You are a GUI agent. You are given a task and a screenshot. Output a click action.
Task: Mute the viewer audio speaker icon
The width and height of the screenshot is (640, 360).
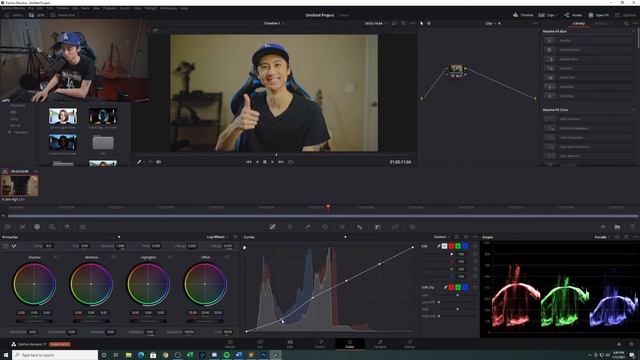158,162
